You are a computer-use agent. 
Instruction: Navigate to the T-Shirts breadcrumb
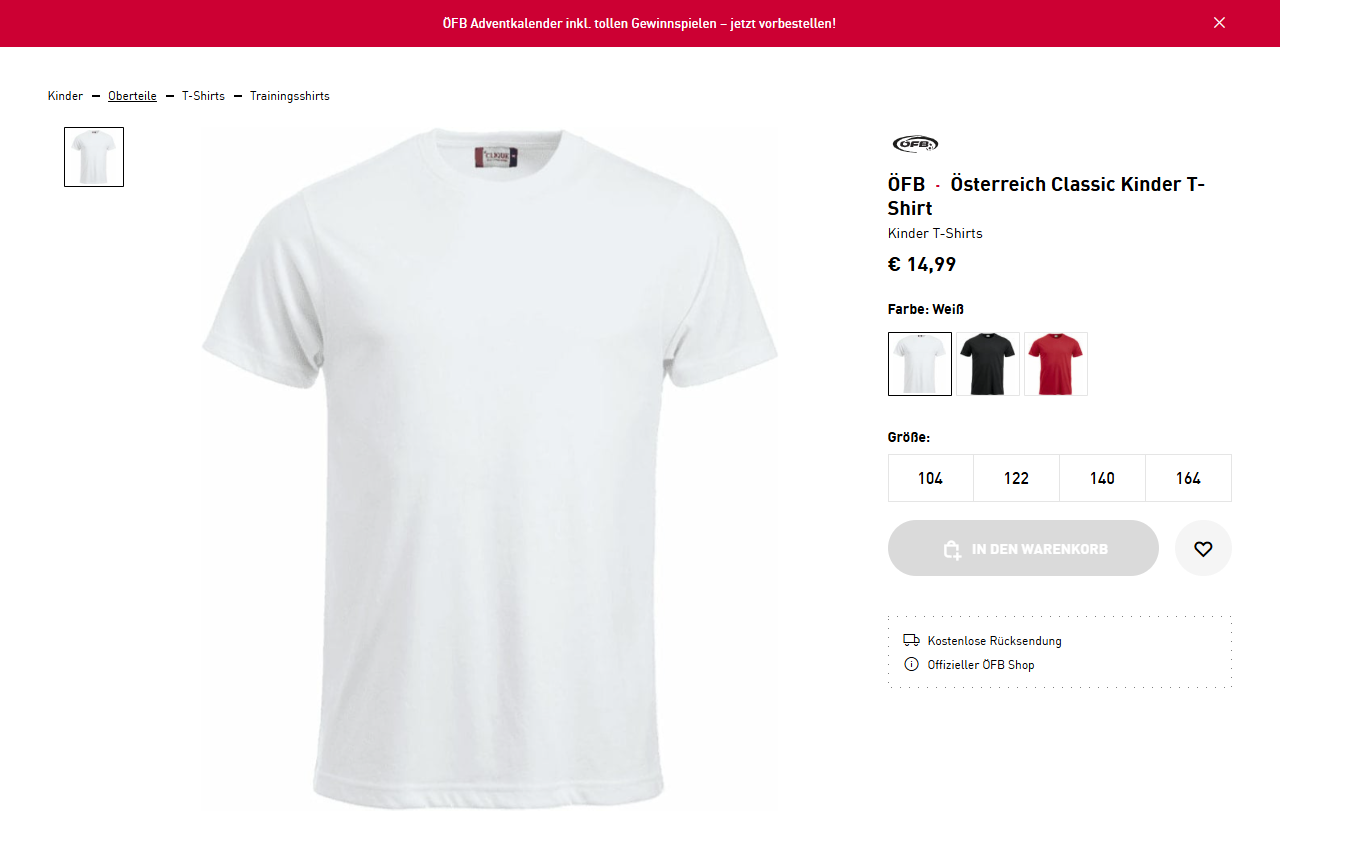203,96
